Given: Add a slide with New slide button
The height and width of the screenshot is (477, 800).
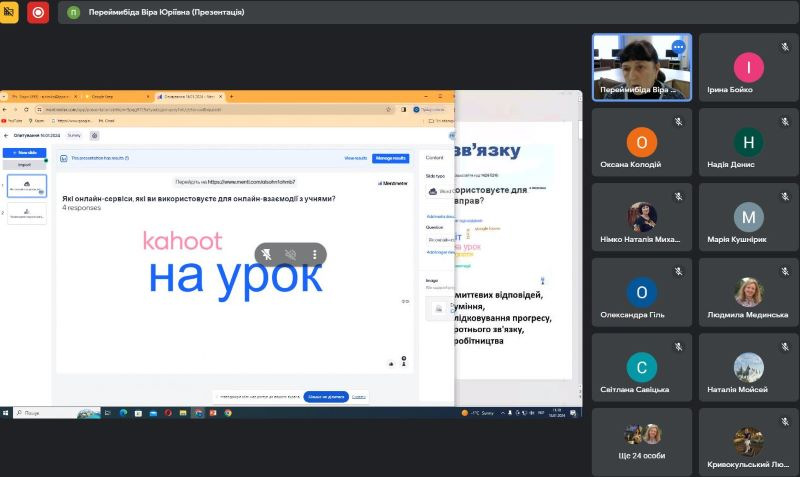Looking at the screenshot, I should 24,153.
